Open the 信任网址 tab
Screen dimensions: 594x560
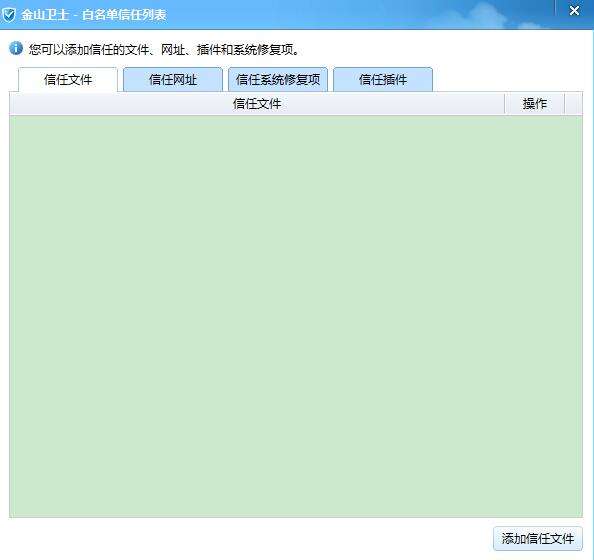pyautogui.click(x=173, y=80)
